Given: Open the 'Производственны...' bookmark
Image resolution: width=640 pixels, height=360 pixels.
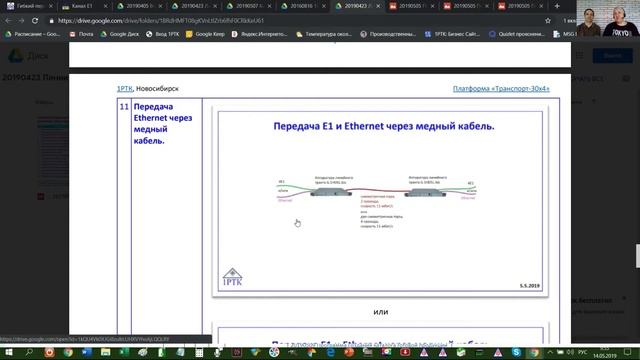Looking at the screenshot, I should click(x=388, y=34).
